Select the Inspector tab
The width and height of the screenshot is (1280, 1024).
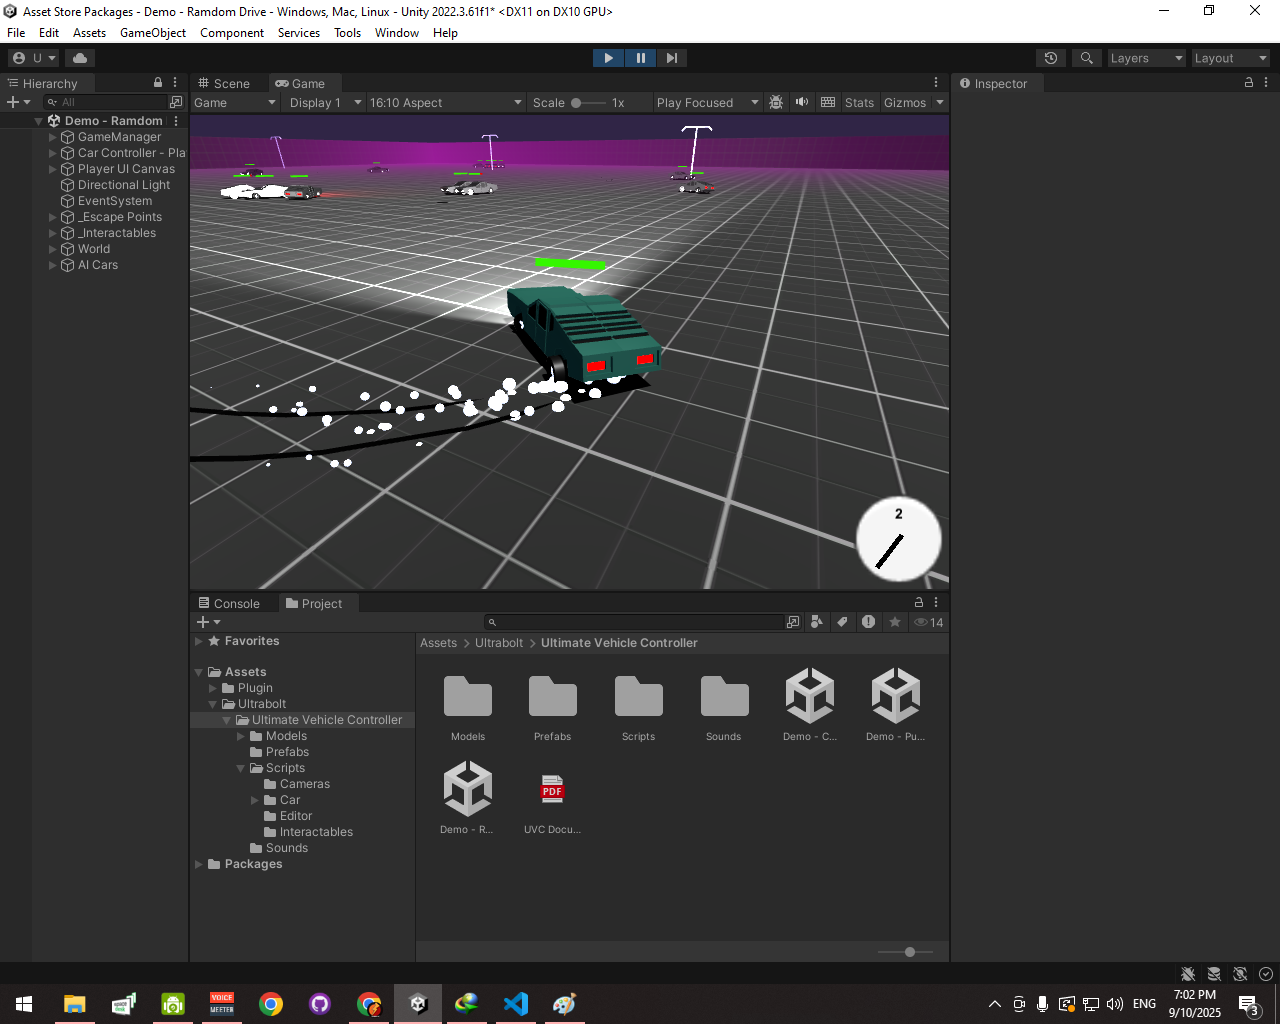point(994,83)
